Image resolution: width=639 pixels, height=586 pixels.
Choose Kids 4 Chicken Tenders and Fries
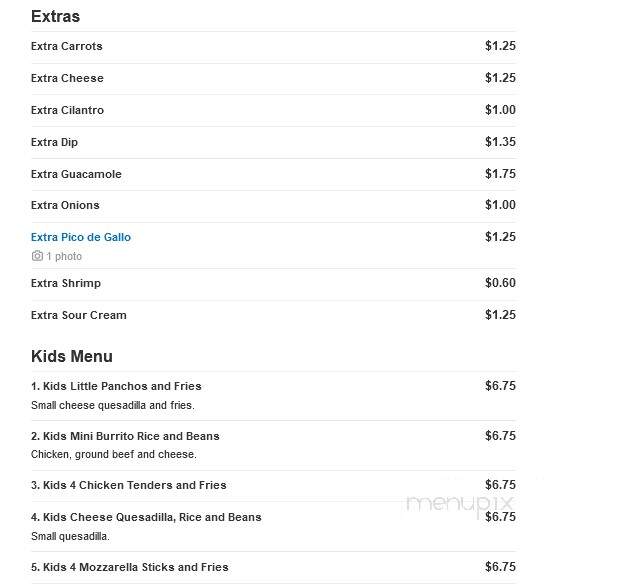pos(129,485)
